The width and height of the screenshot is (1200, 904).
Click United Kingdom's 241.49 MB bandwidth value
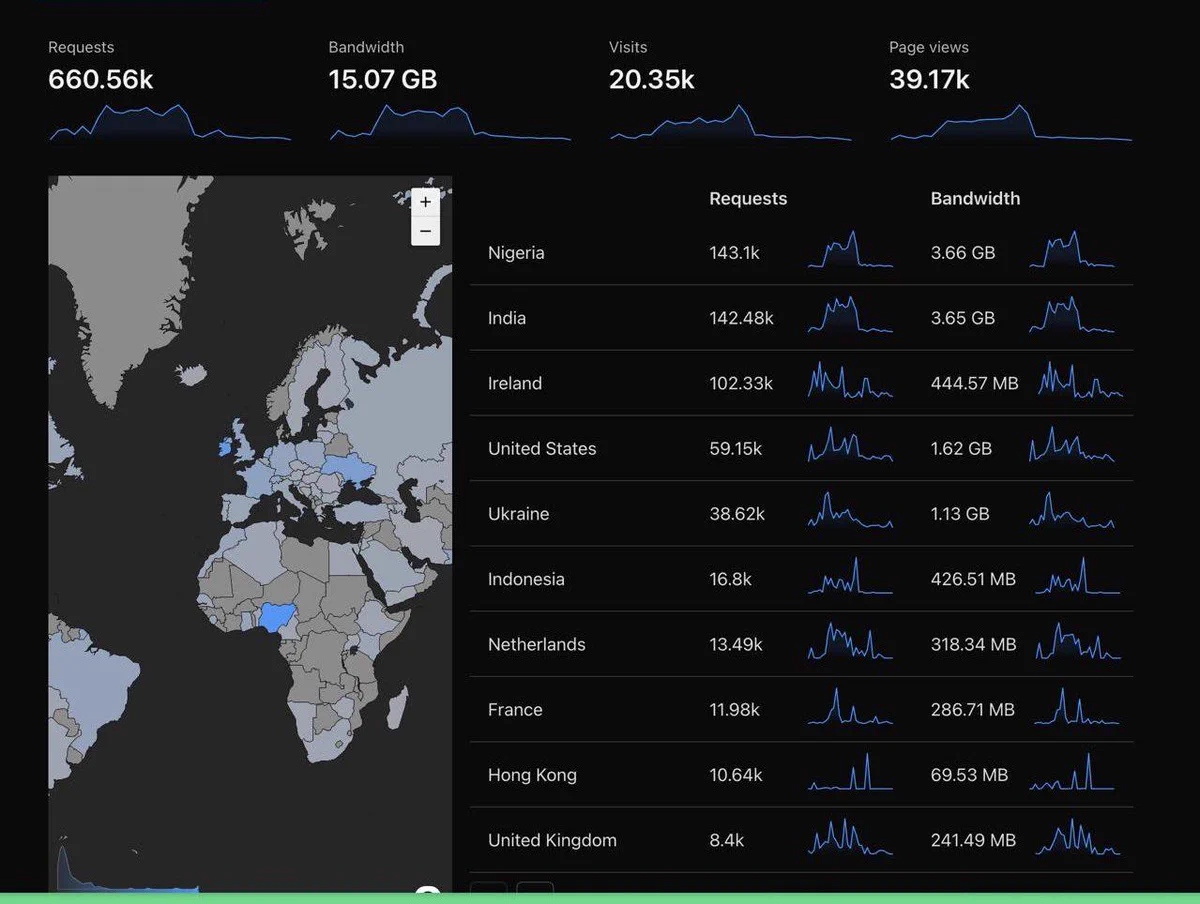click(x=973, y=840)
